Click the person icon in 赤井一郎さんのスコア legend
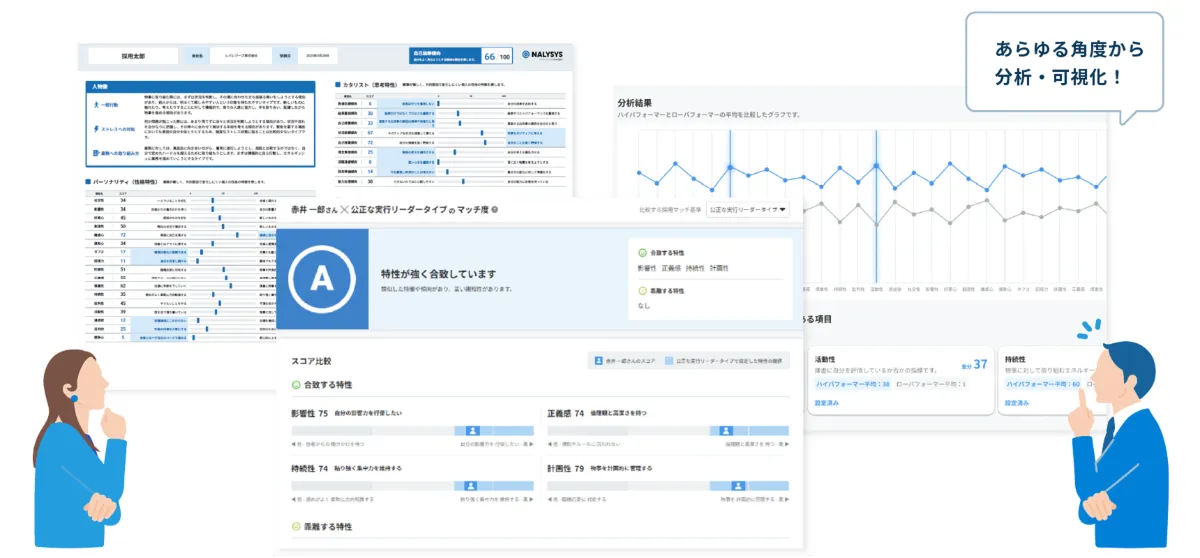 click(x=598, y=360)
